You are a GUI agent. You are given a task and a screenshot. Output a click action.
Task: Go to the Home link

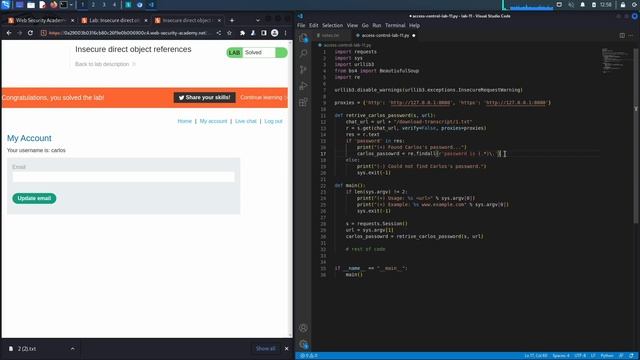(184, 121)
